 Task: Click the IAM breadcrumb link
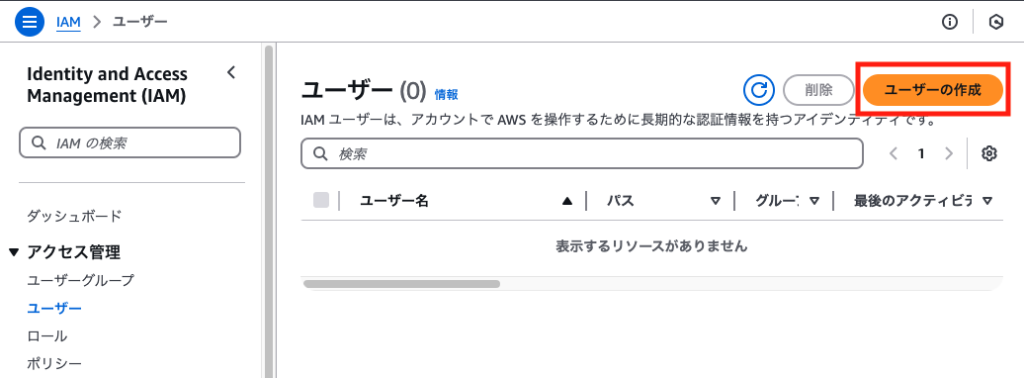(x=69, y=22)
